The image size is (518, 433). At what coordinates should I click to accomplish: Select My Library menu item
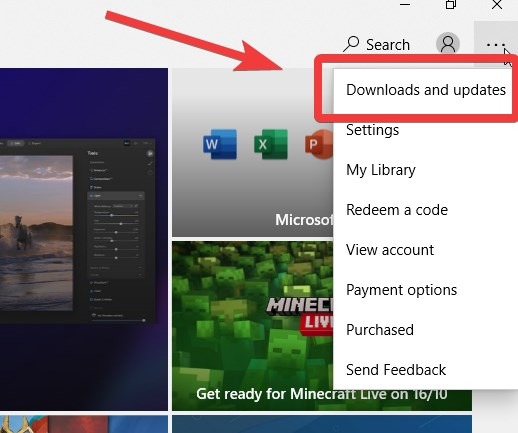click(425, 170)
